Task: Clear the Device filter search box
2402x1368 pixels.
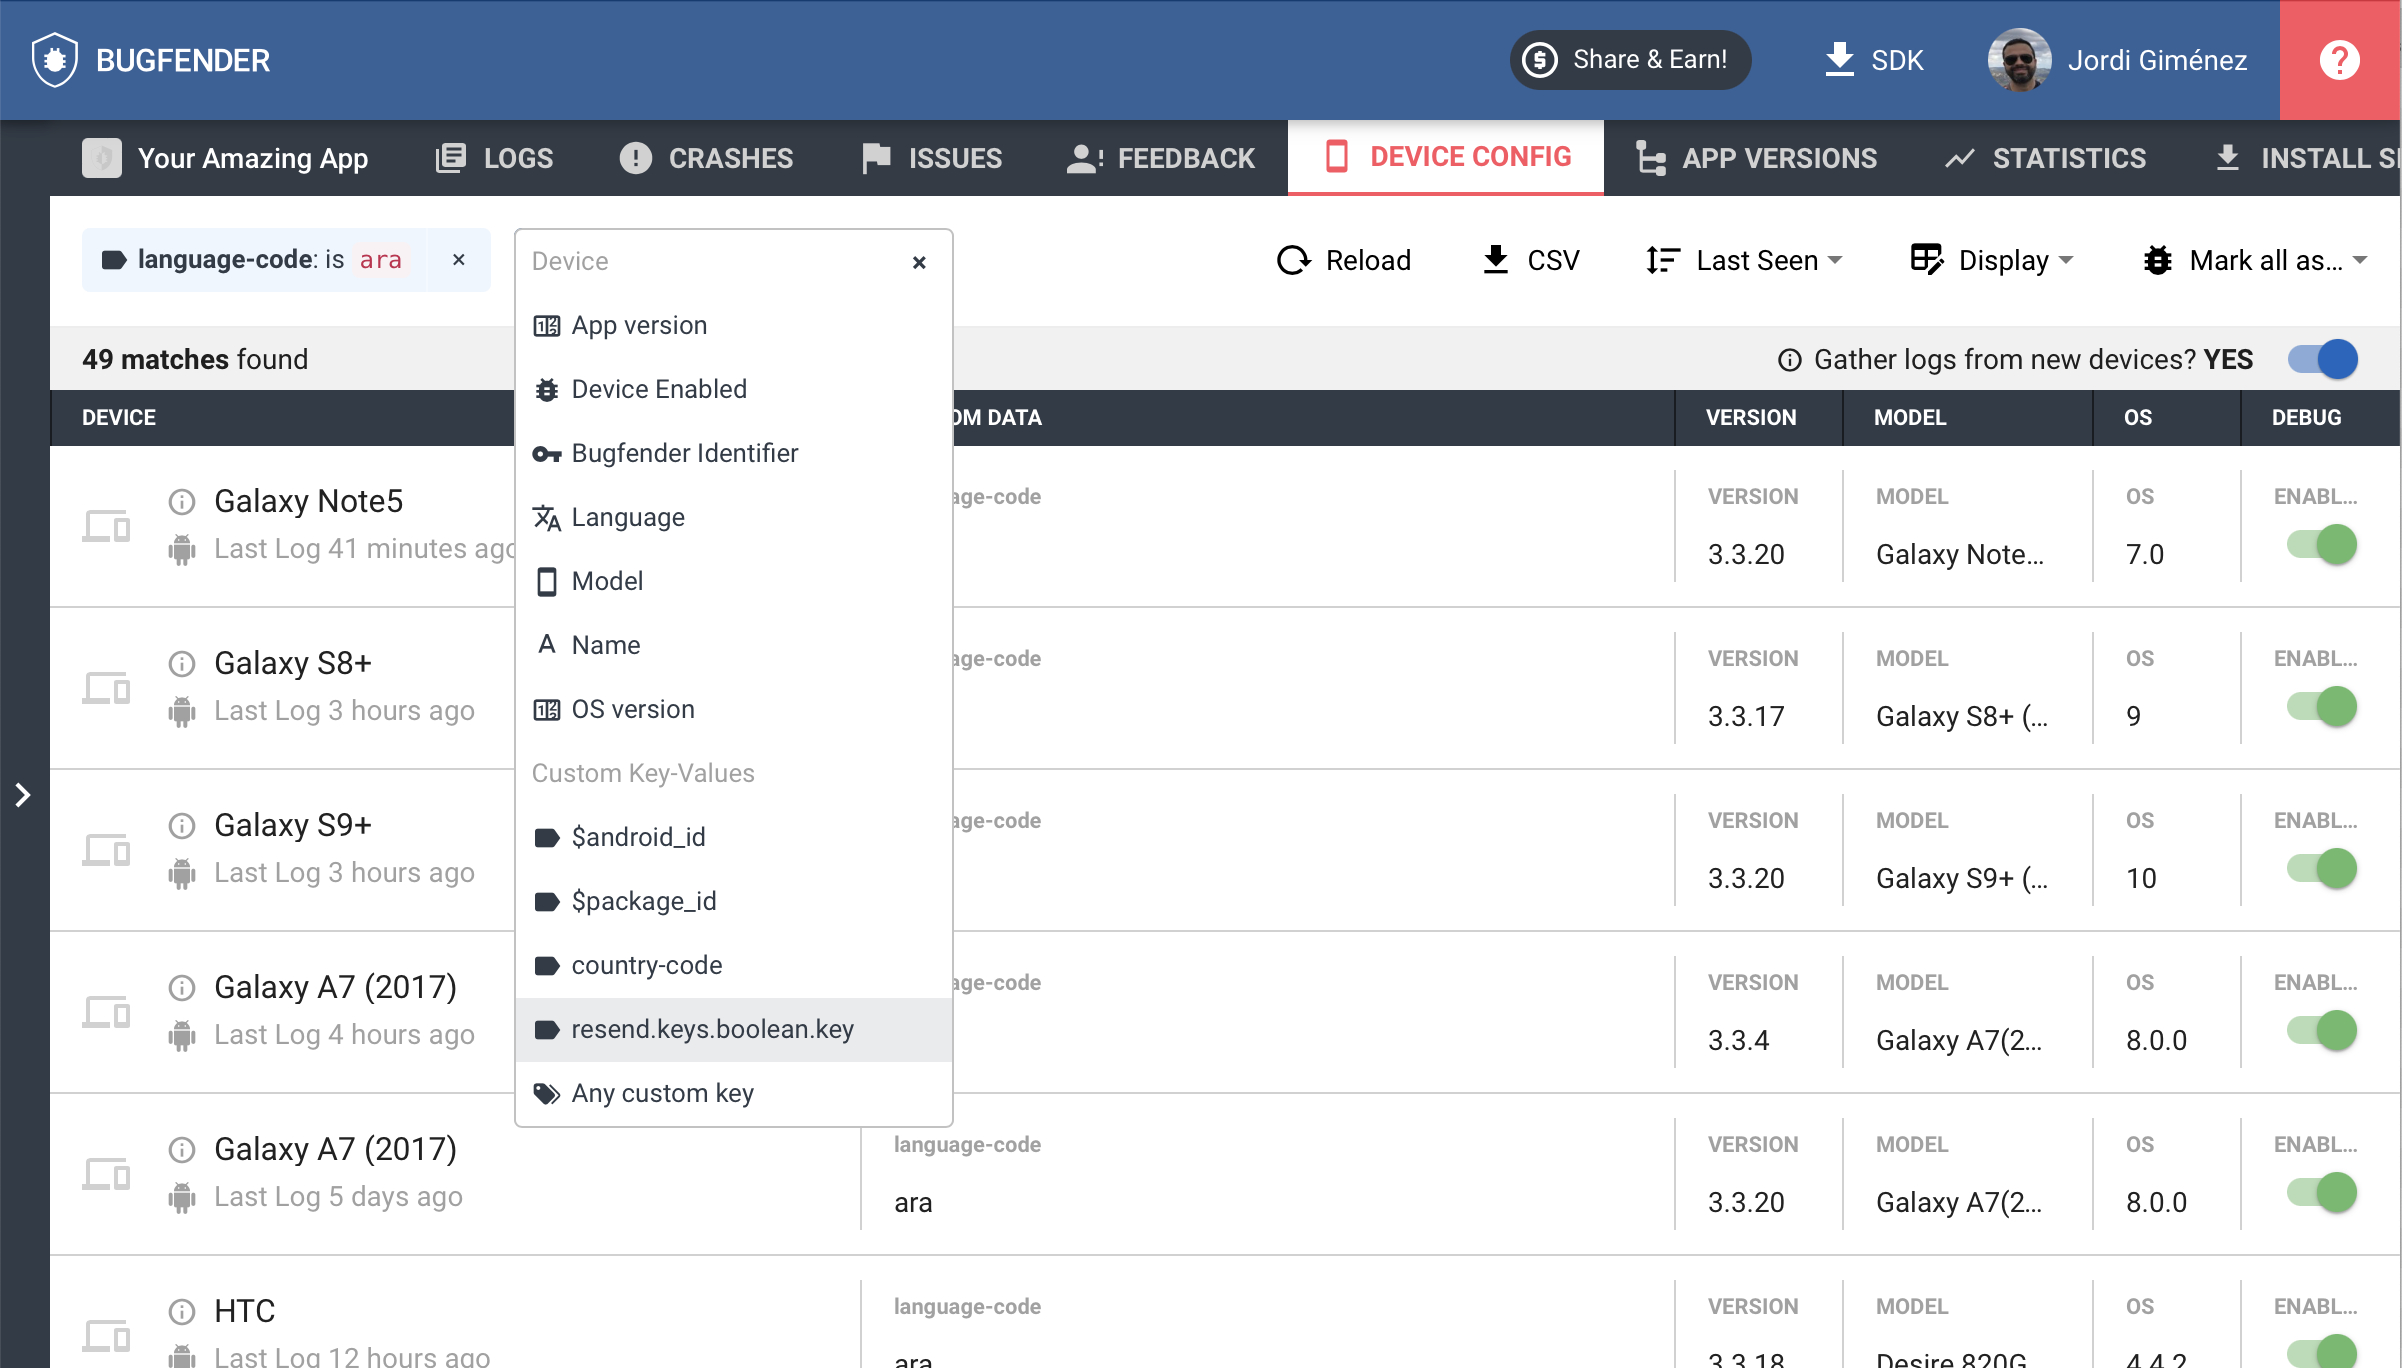Action: [x=919, y=262]
